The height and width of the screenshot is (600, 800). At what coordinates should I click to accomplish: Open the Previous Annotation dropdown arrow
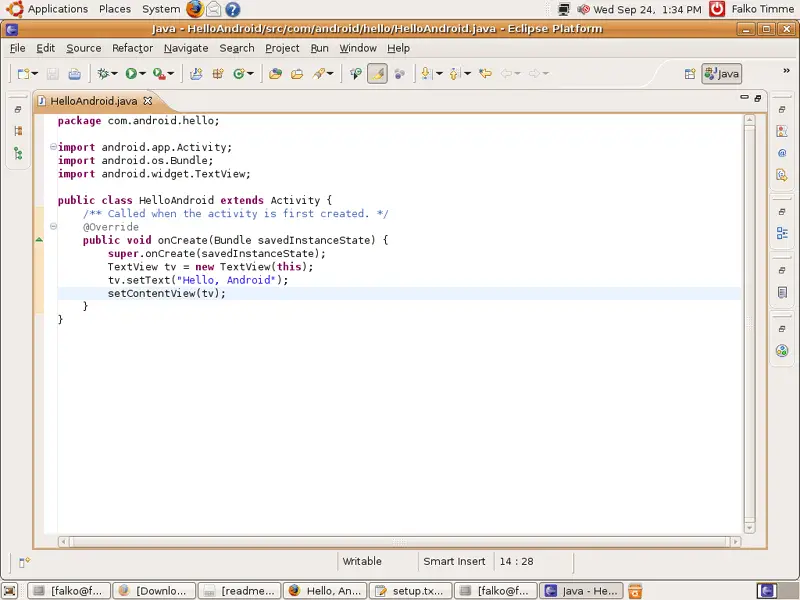pos(467,74)
